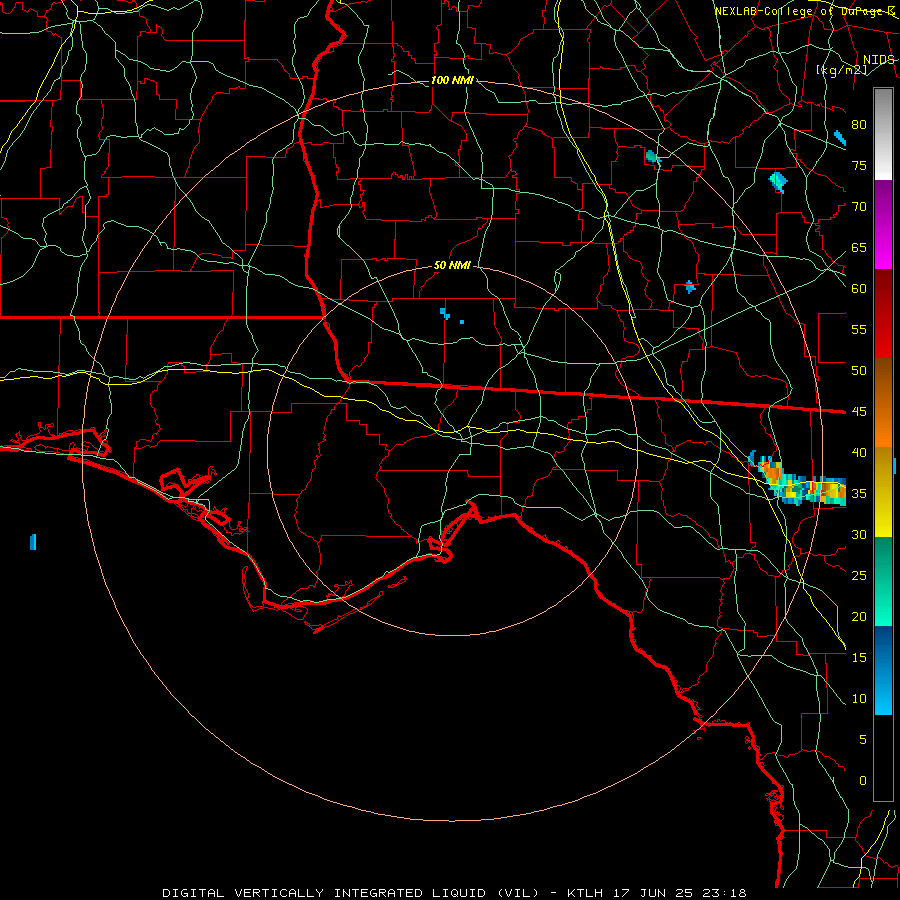Viewport: 900px width, 900px height.
Task: Click the "10" scale value
Action: [x=859, y=699]
